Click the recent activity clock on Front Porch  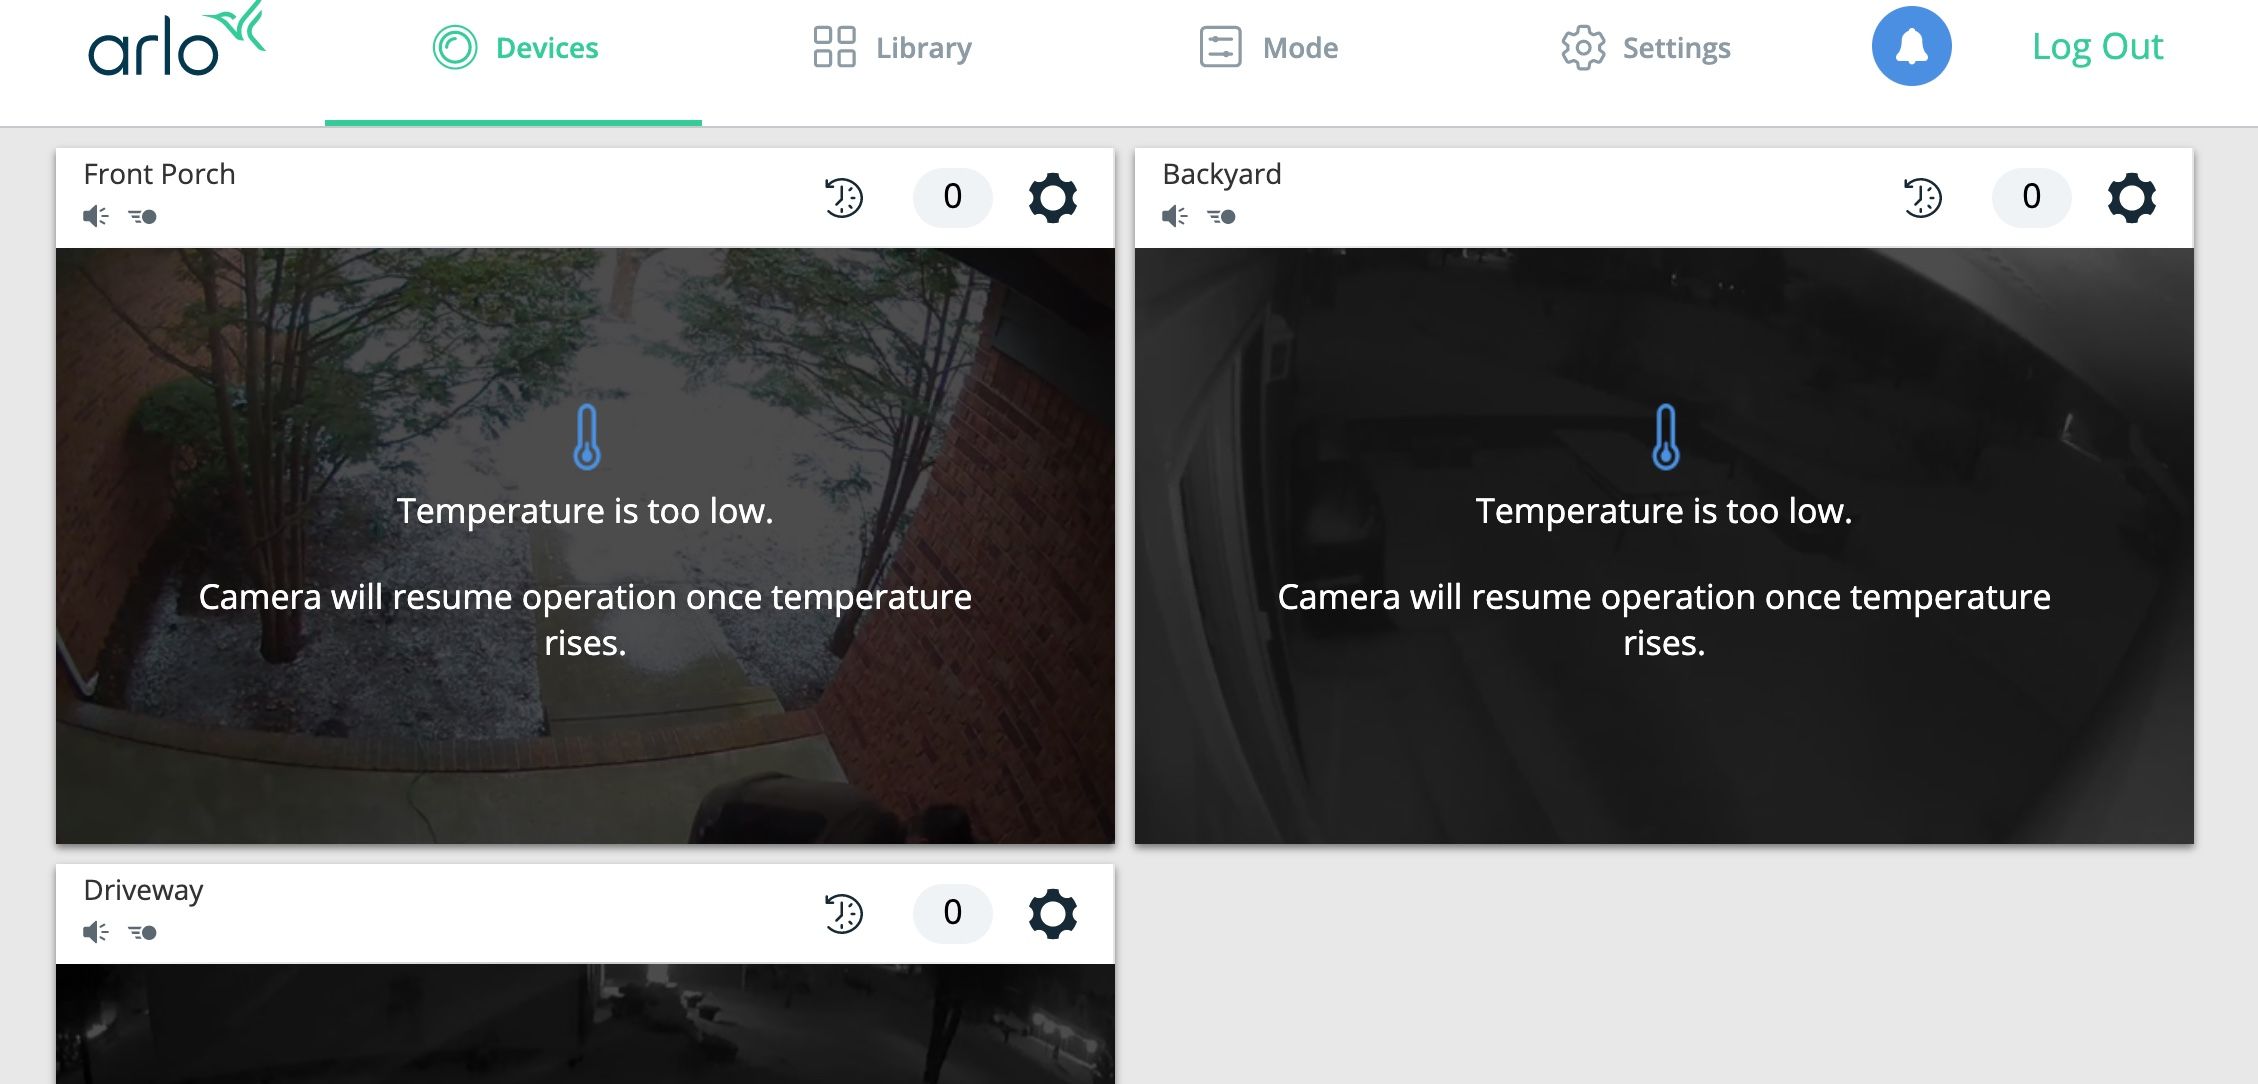[841, 198]
